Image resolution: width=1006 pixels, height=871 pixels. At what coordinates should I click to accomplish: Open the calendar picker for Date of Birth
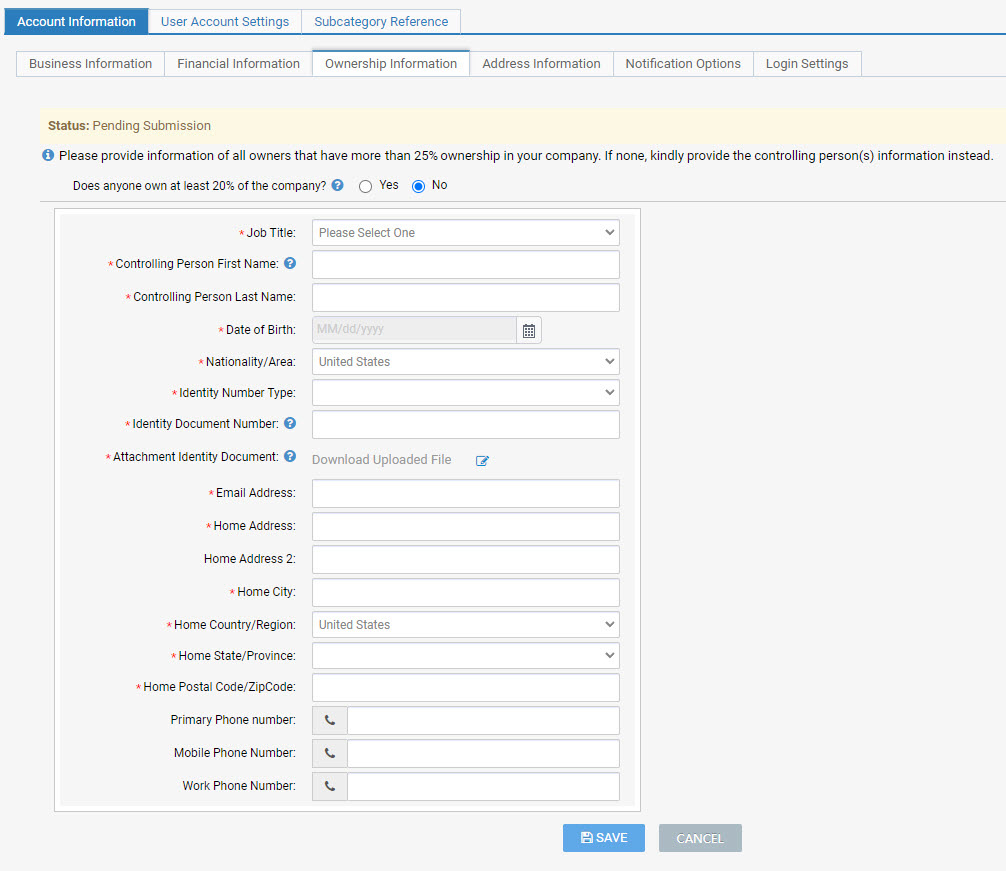pyautogui.click(x=528, y=329)
